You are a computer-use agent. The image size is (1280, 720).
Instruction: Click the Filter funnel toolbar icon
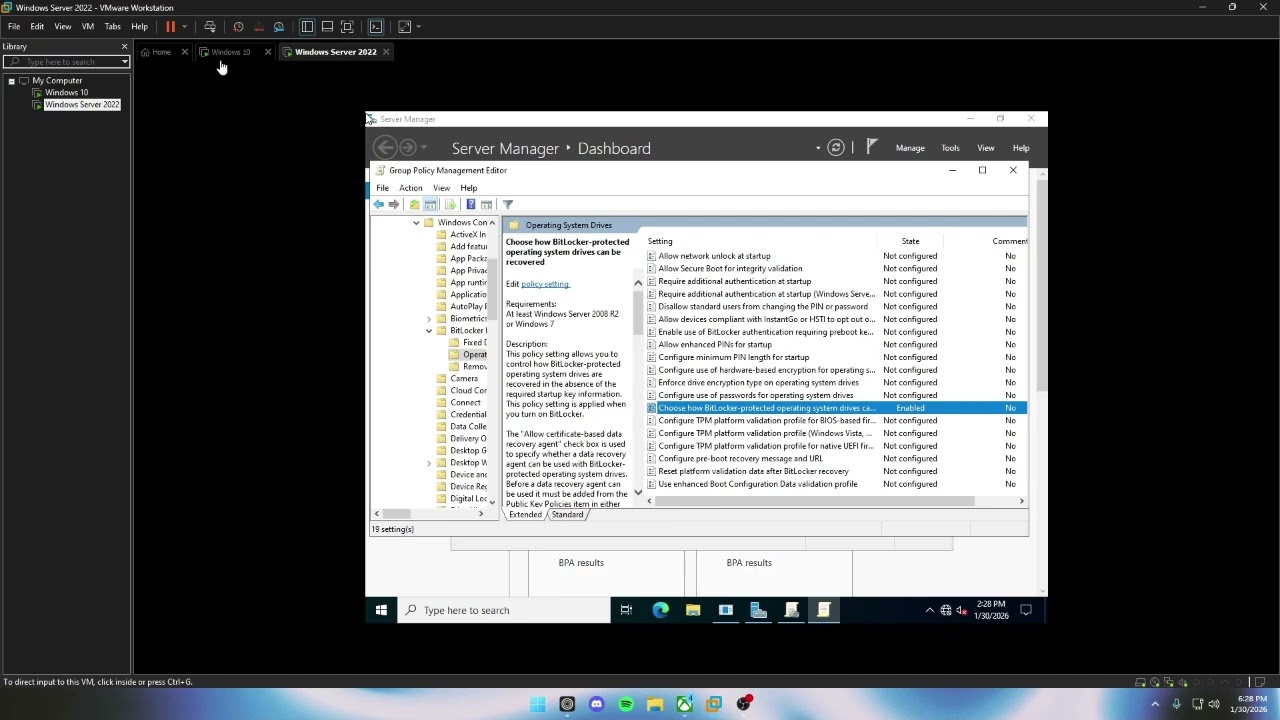(x=508, y=205)
